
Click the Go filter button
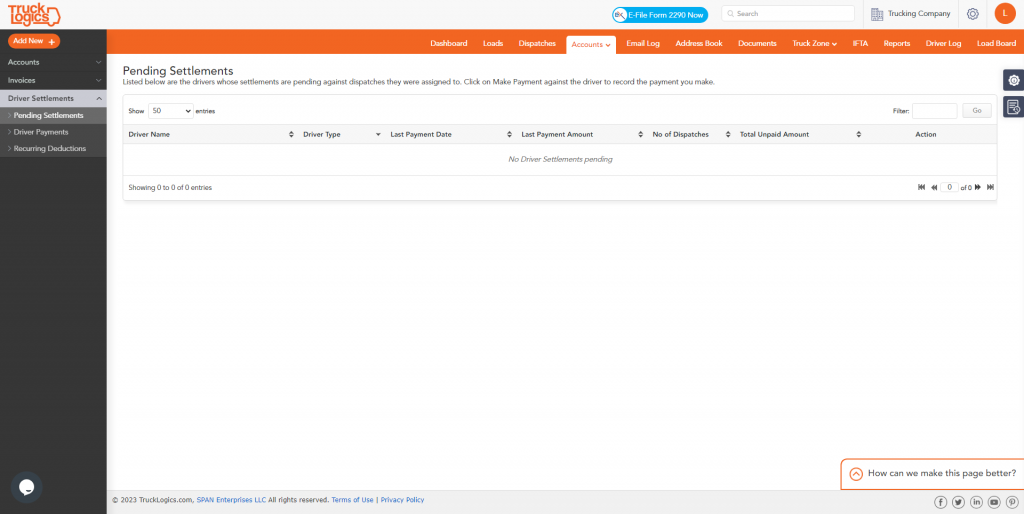(x=977, y=111)
